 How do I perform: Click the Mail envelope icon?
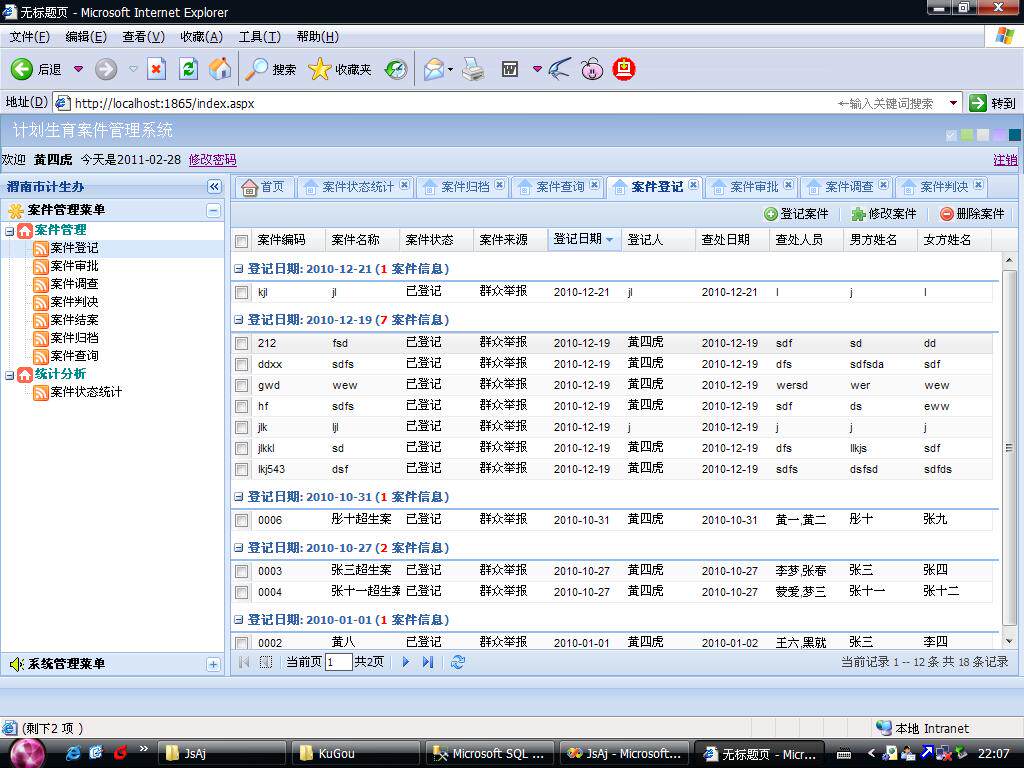click(434, 69)
